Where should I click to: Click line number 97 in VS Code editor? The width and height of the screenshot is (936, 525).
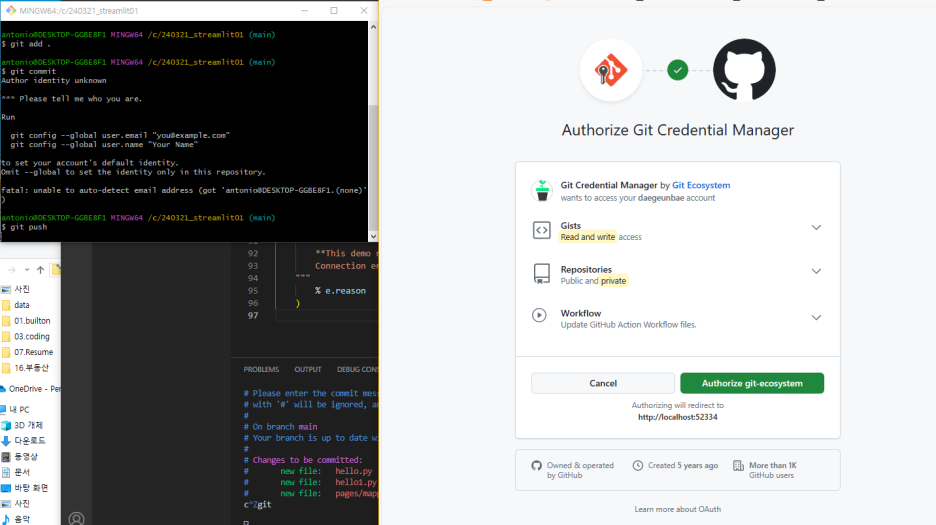click(x=253, y=315)
